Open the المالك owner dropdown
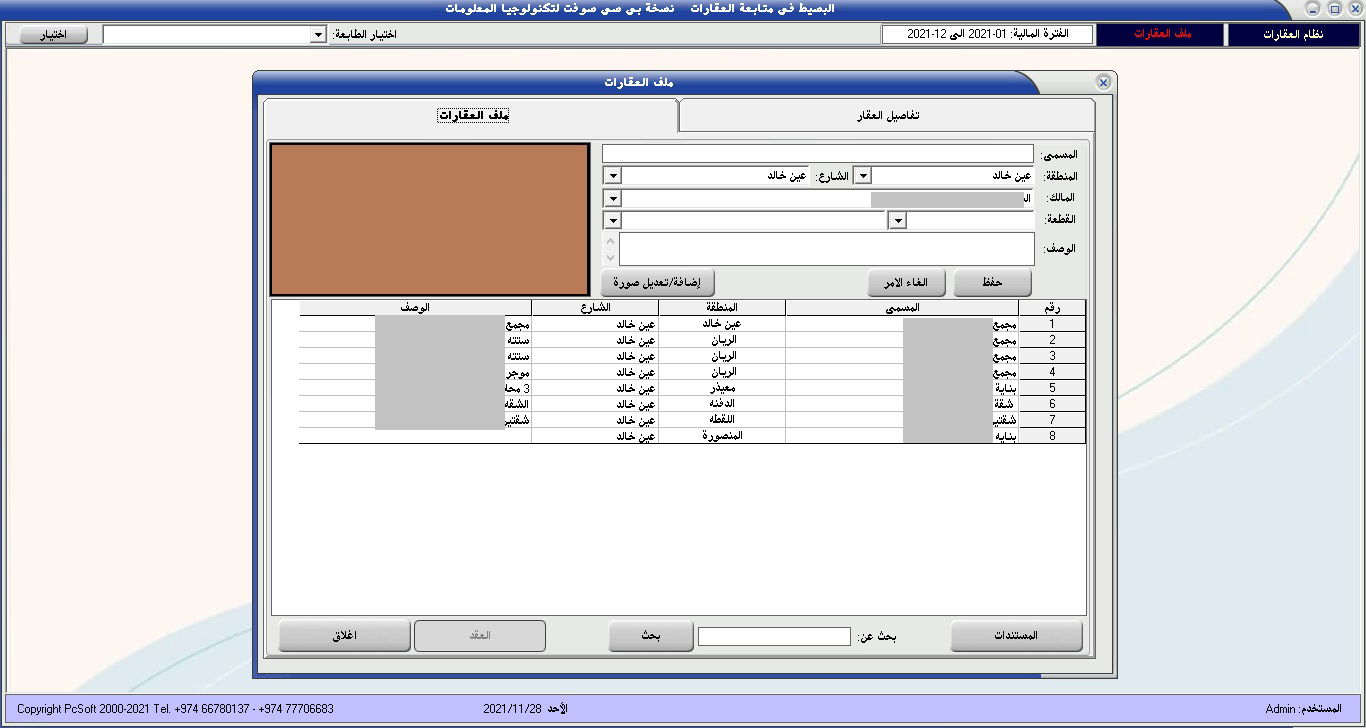Screen dimensions: 1366x728 coord(613,198)
